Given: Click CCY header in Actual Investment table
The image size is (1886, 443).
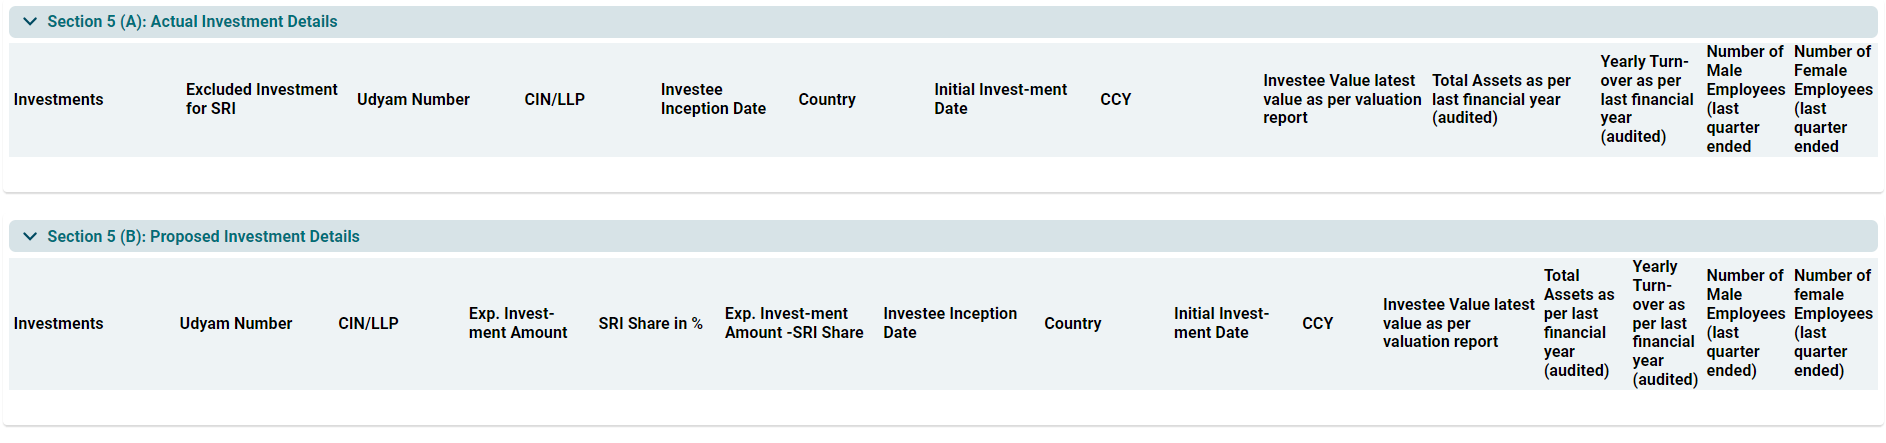Looking at the screenshot, I should [x=1116, y=99].
